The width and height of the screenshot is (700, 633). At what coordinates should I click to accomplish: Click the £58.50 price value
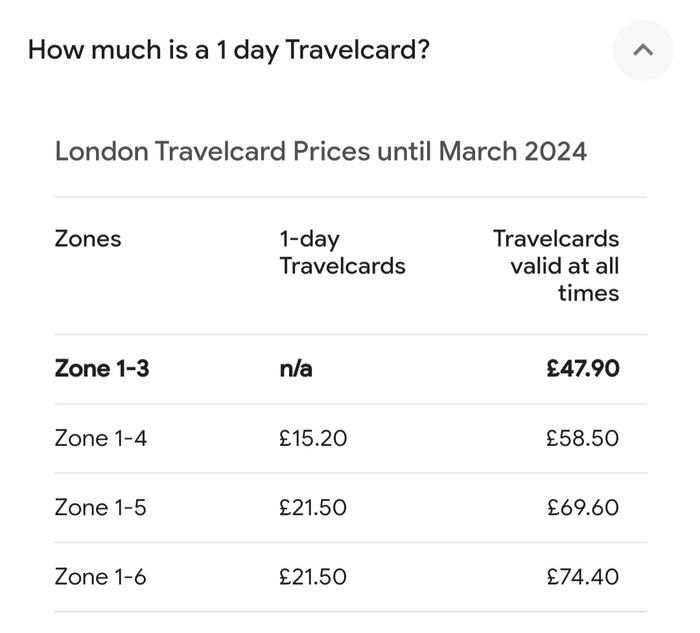(583, 438)
